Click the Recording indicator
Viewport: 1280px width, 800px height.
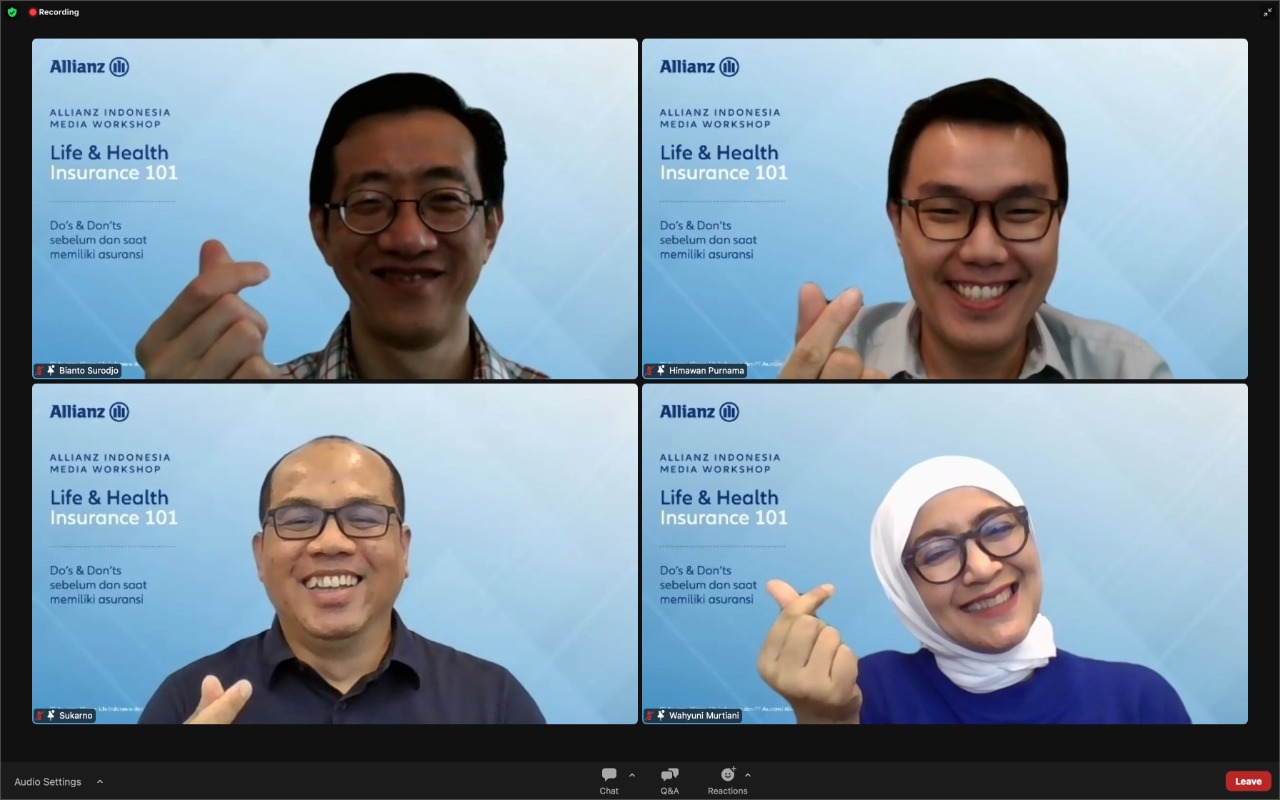coord(54,12)
